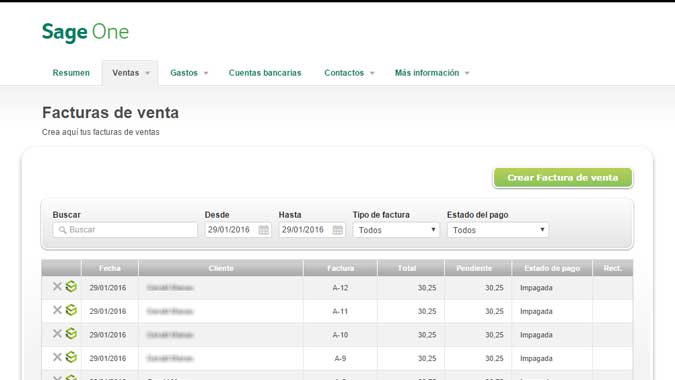Click invoice number A-12
Viewport: 675px width, 380px height.
[x=340, y=288]
